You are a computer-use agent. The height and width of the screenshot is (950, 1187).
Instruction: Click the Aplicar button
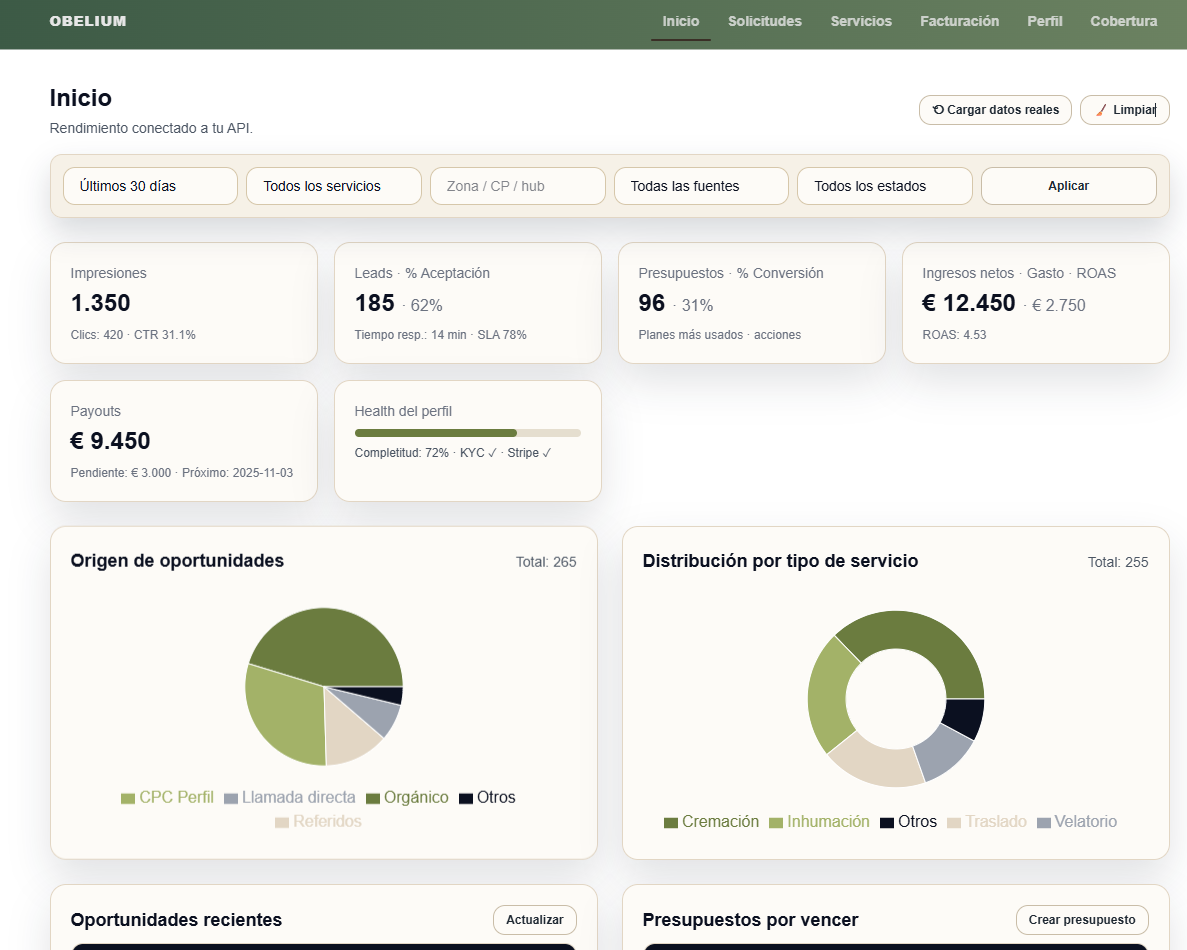coord(1068,185)
